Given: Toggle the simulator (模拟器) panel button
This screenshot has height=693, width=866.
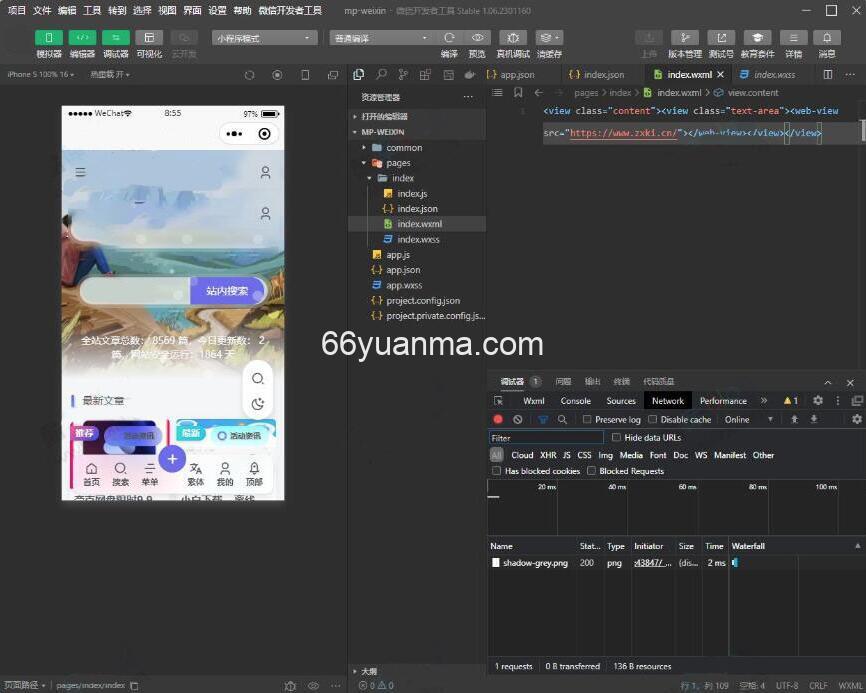Looking at the screenshot, I should click(49, 38).
